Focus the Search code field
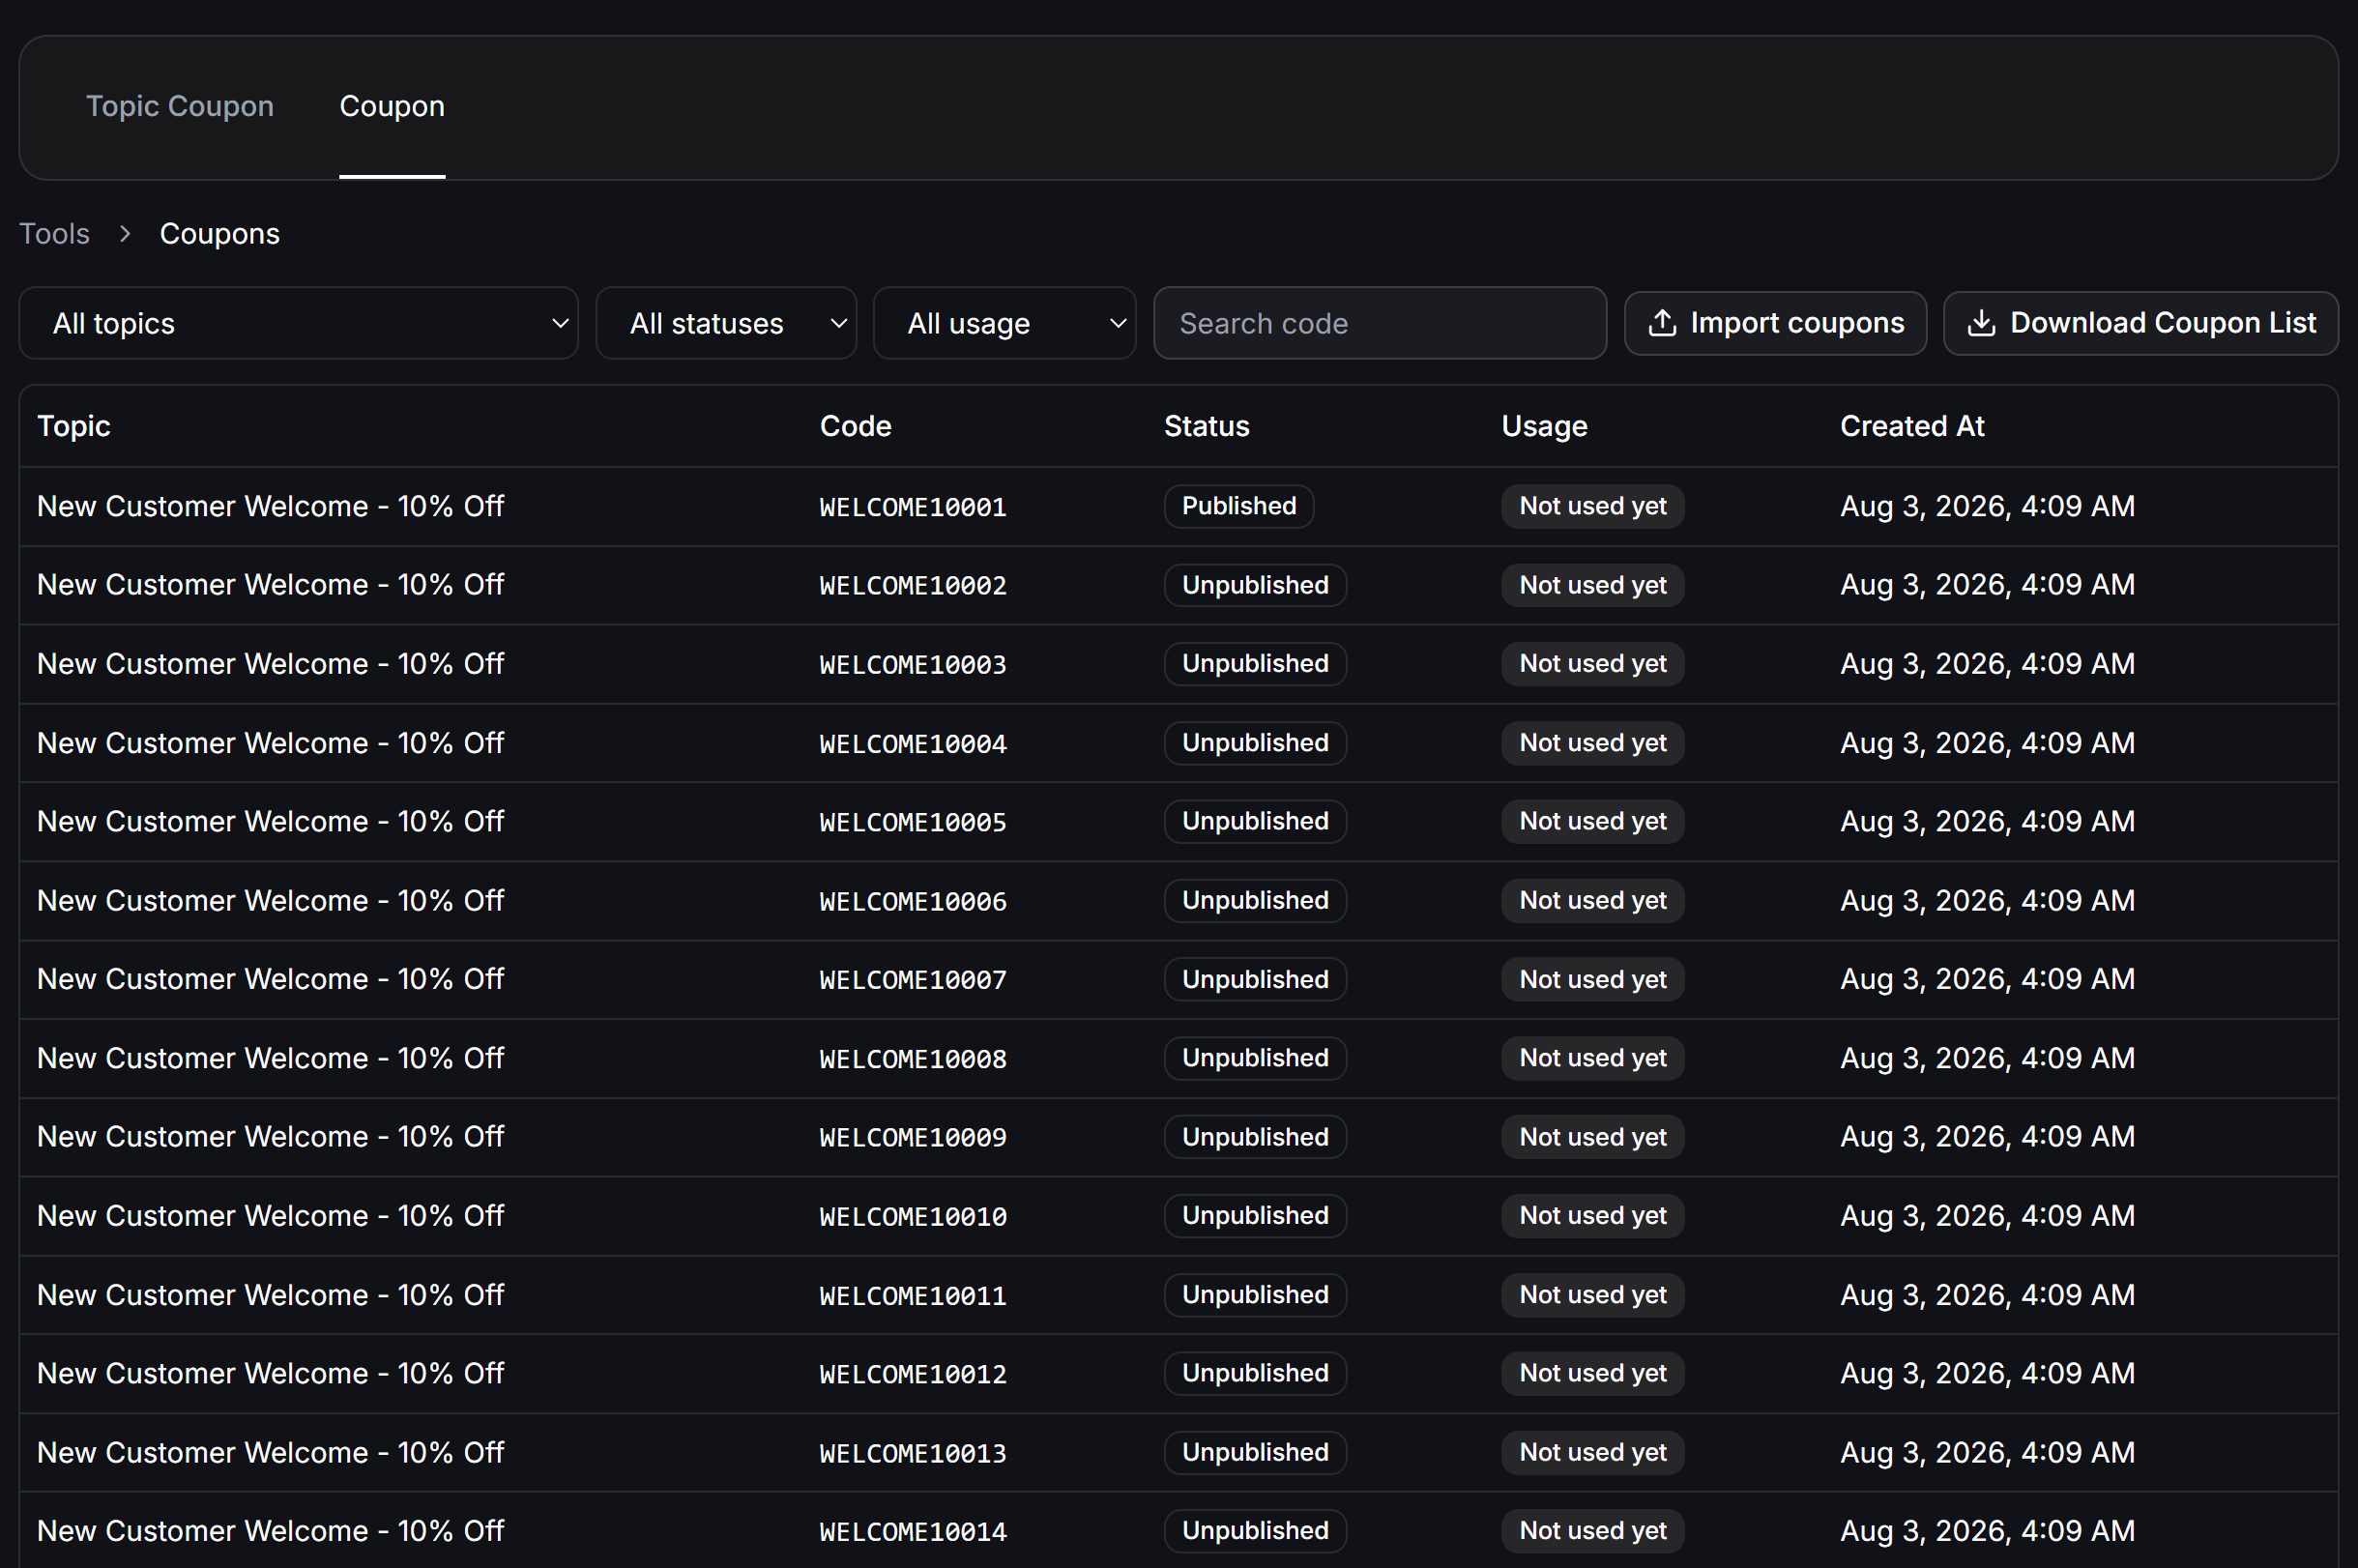The image size is (2358, 1568). (x=1380, y=323)
